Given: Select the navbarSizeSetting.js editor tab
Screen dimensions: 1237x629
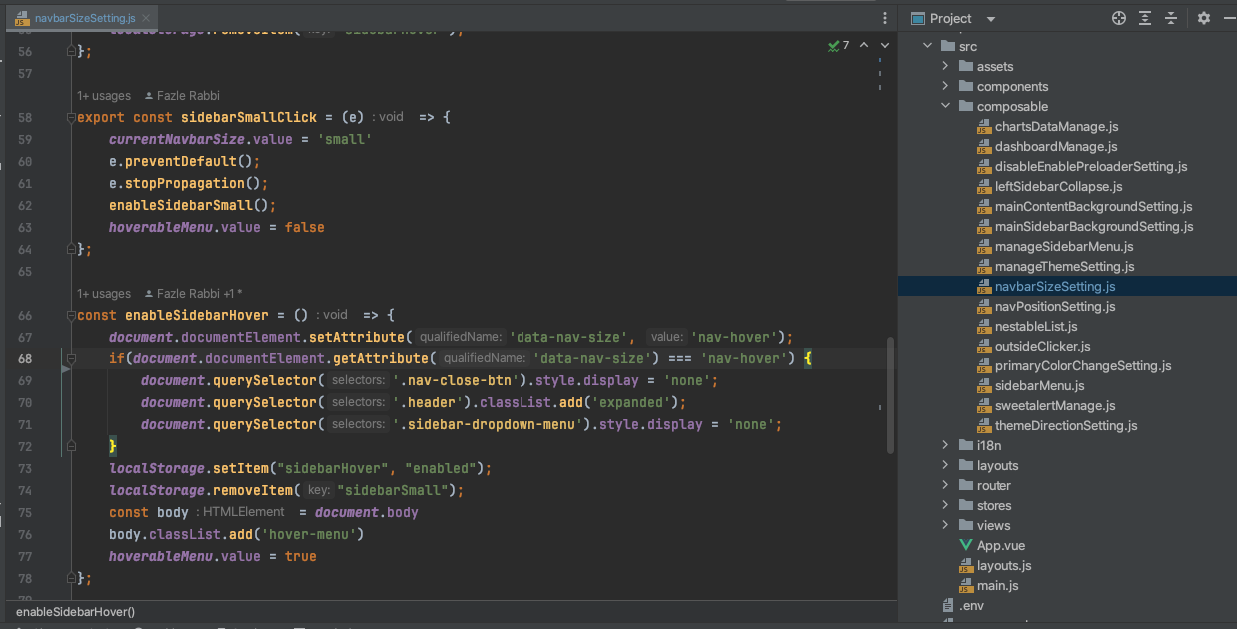Looking at the screenshot, I should coord(84,18).
